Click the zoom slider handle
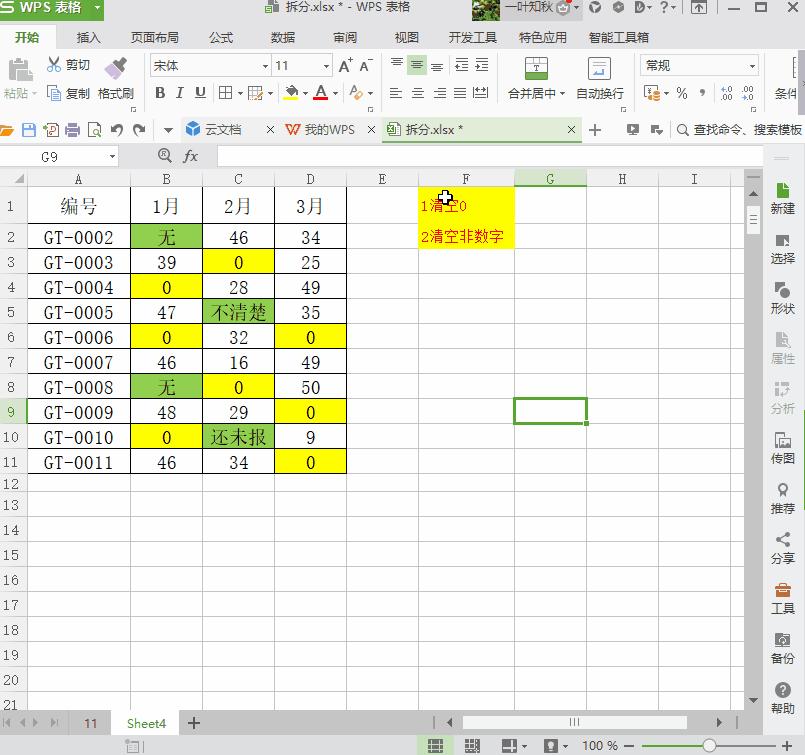 709,745
